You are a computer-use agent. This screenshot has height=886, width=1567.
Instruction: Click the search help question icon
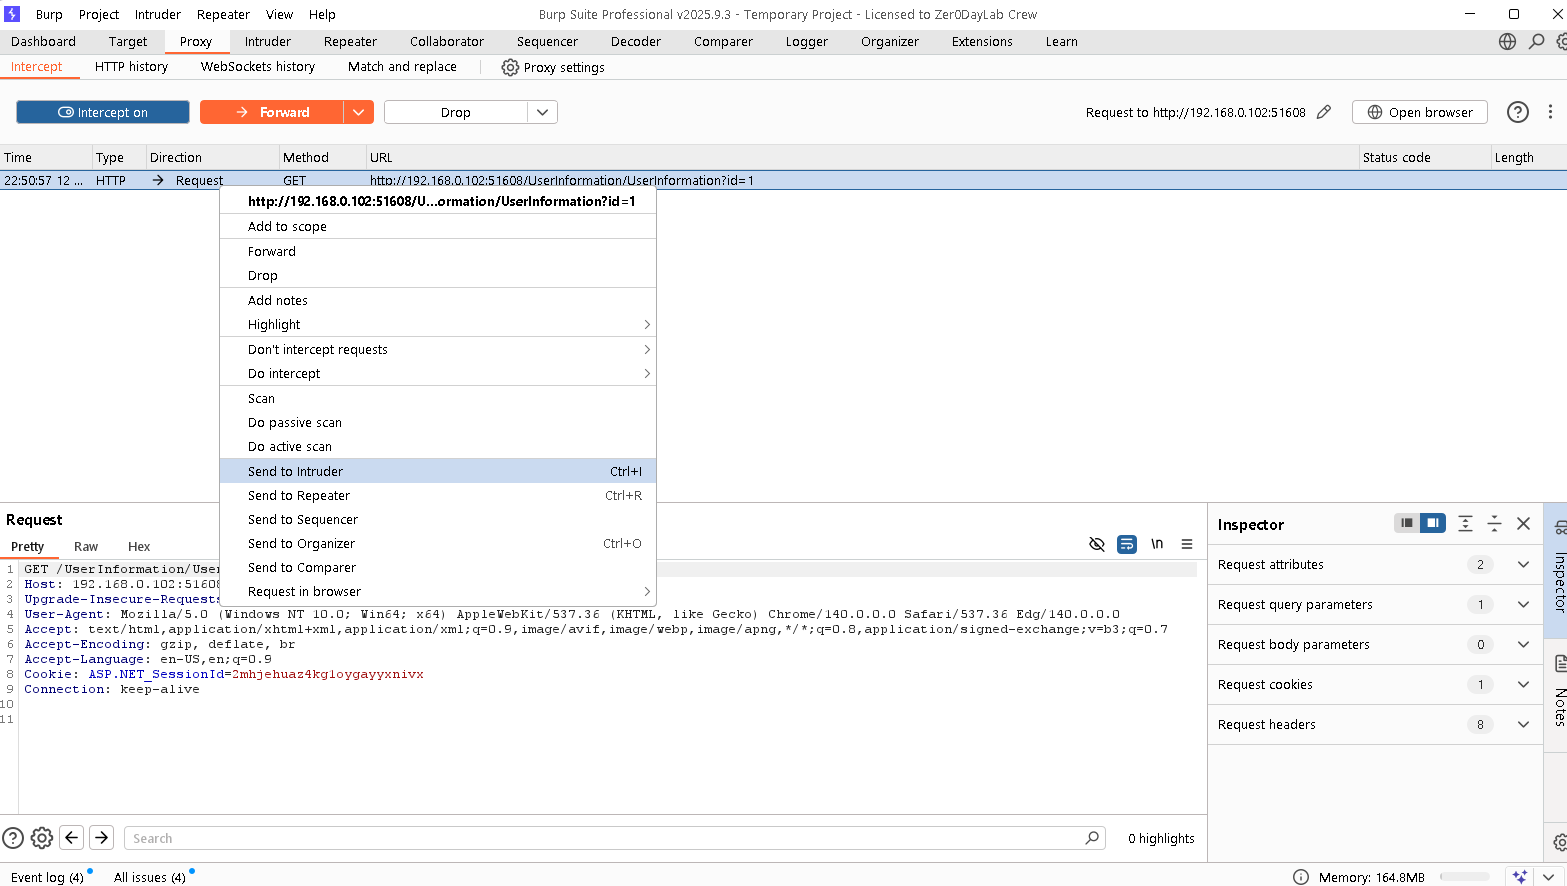13,838
